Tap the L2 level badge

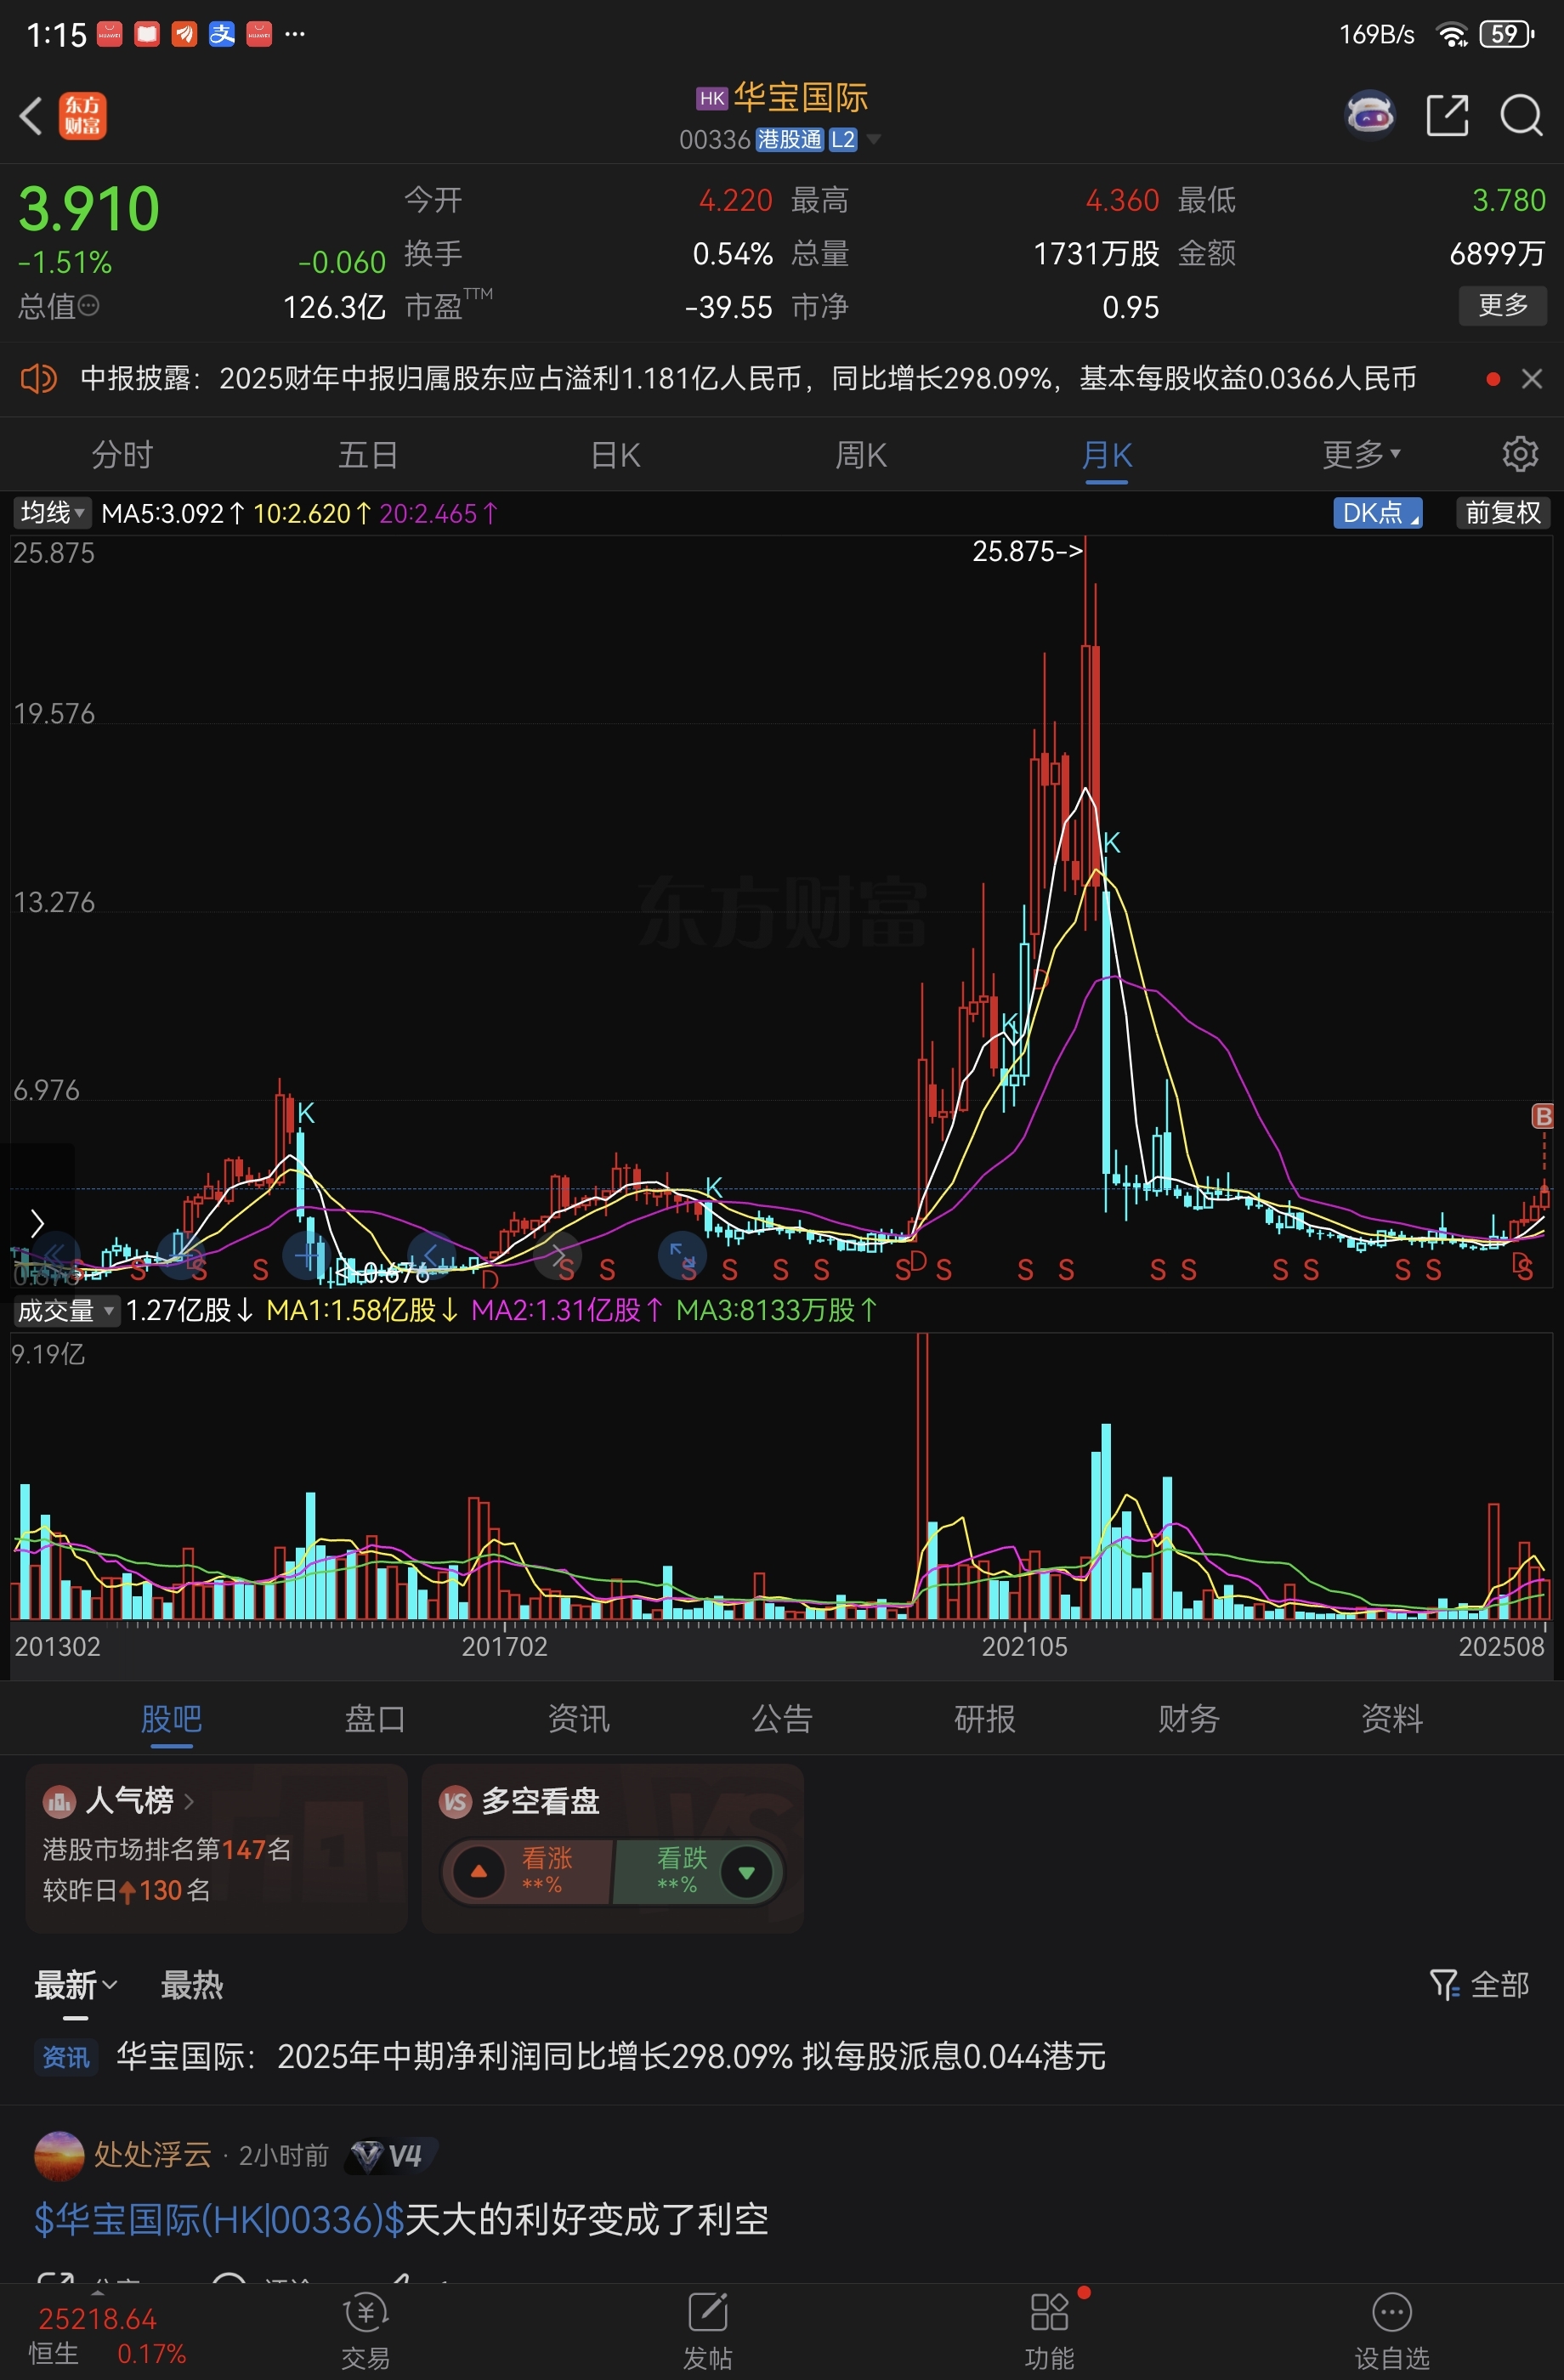pyautogui.click(x=842, y=139)
